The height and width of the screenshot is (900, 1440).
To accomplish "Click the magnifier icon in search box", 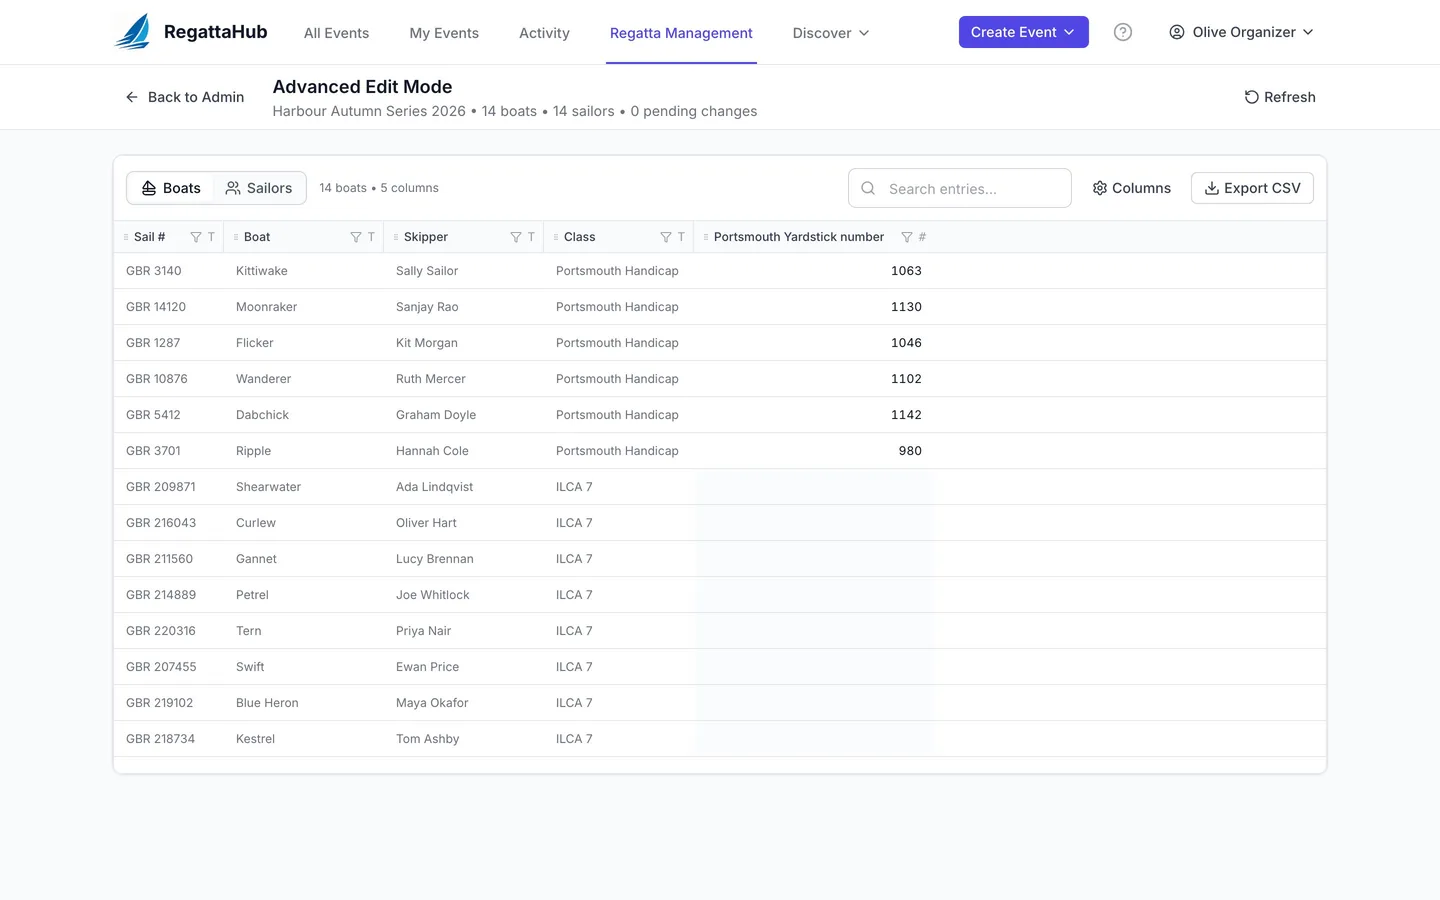I will [x=868, y=188].
